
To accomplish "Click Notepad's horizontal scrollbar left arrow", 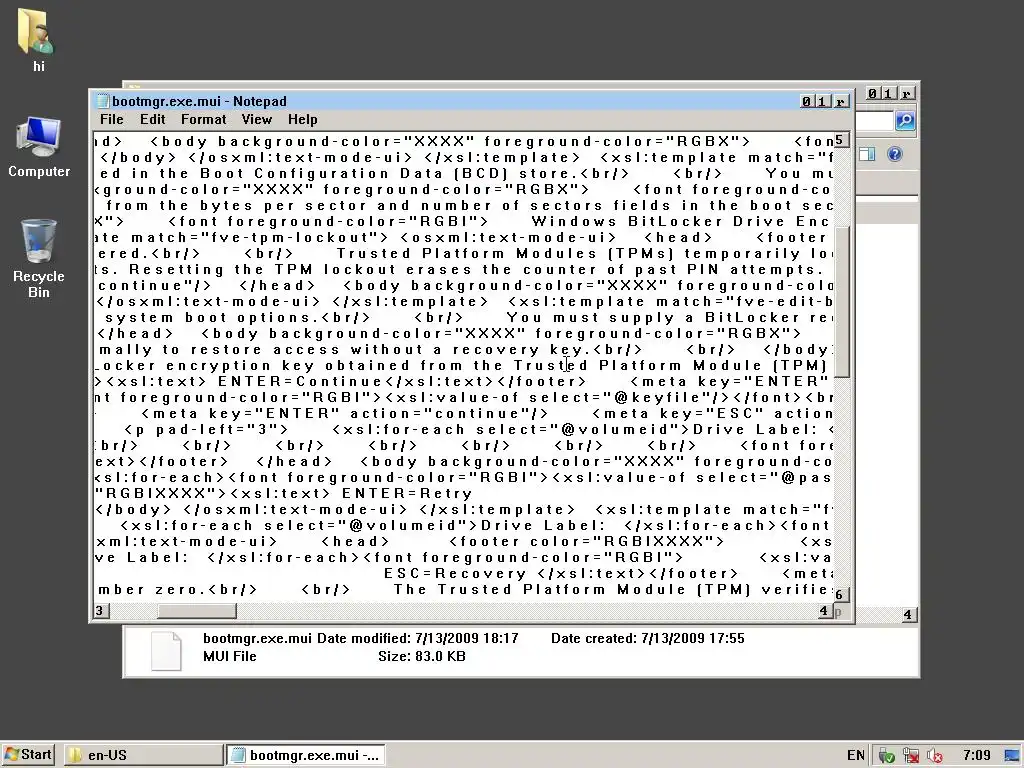I will [x=101, y=611].
